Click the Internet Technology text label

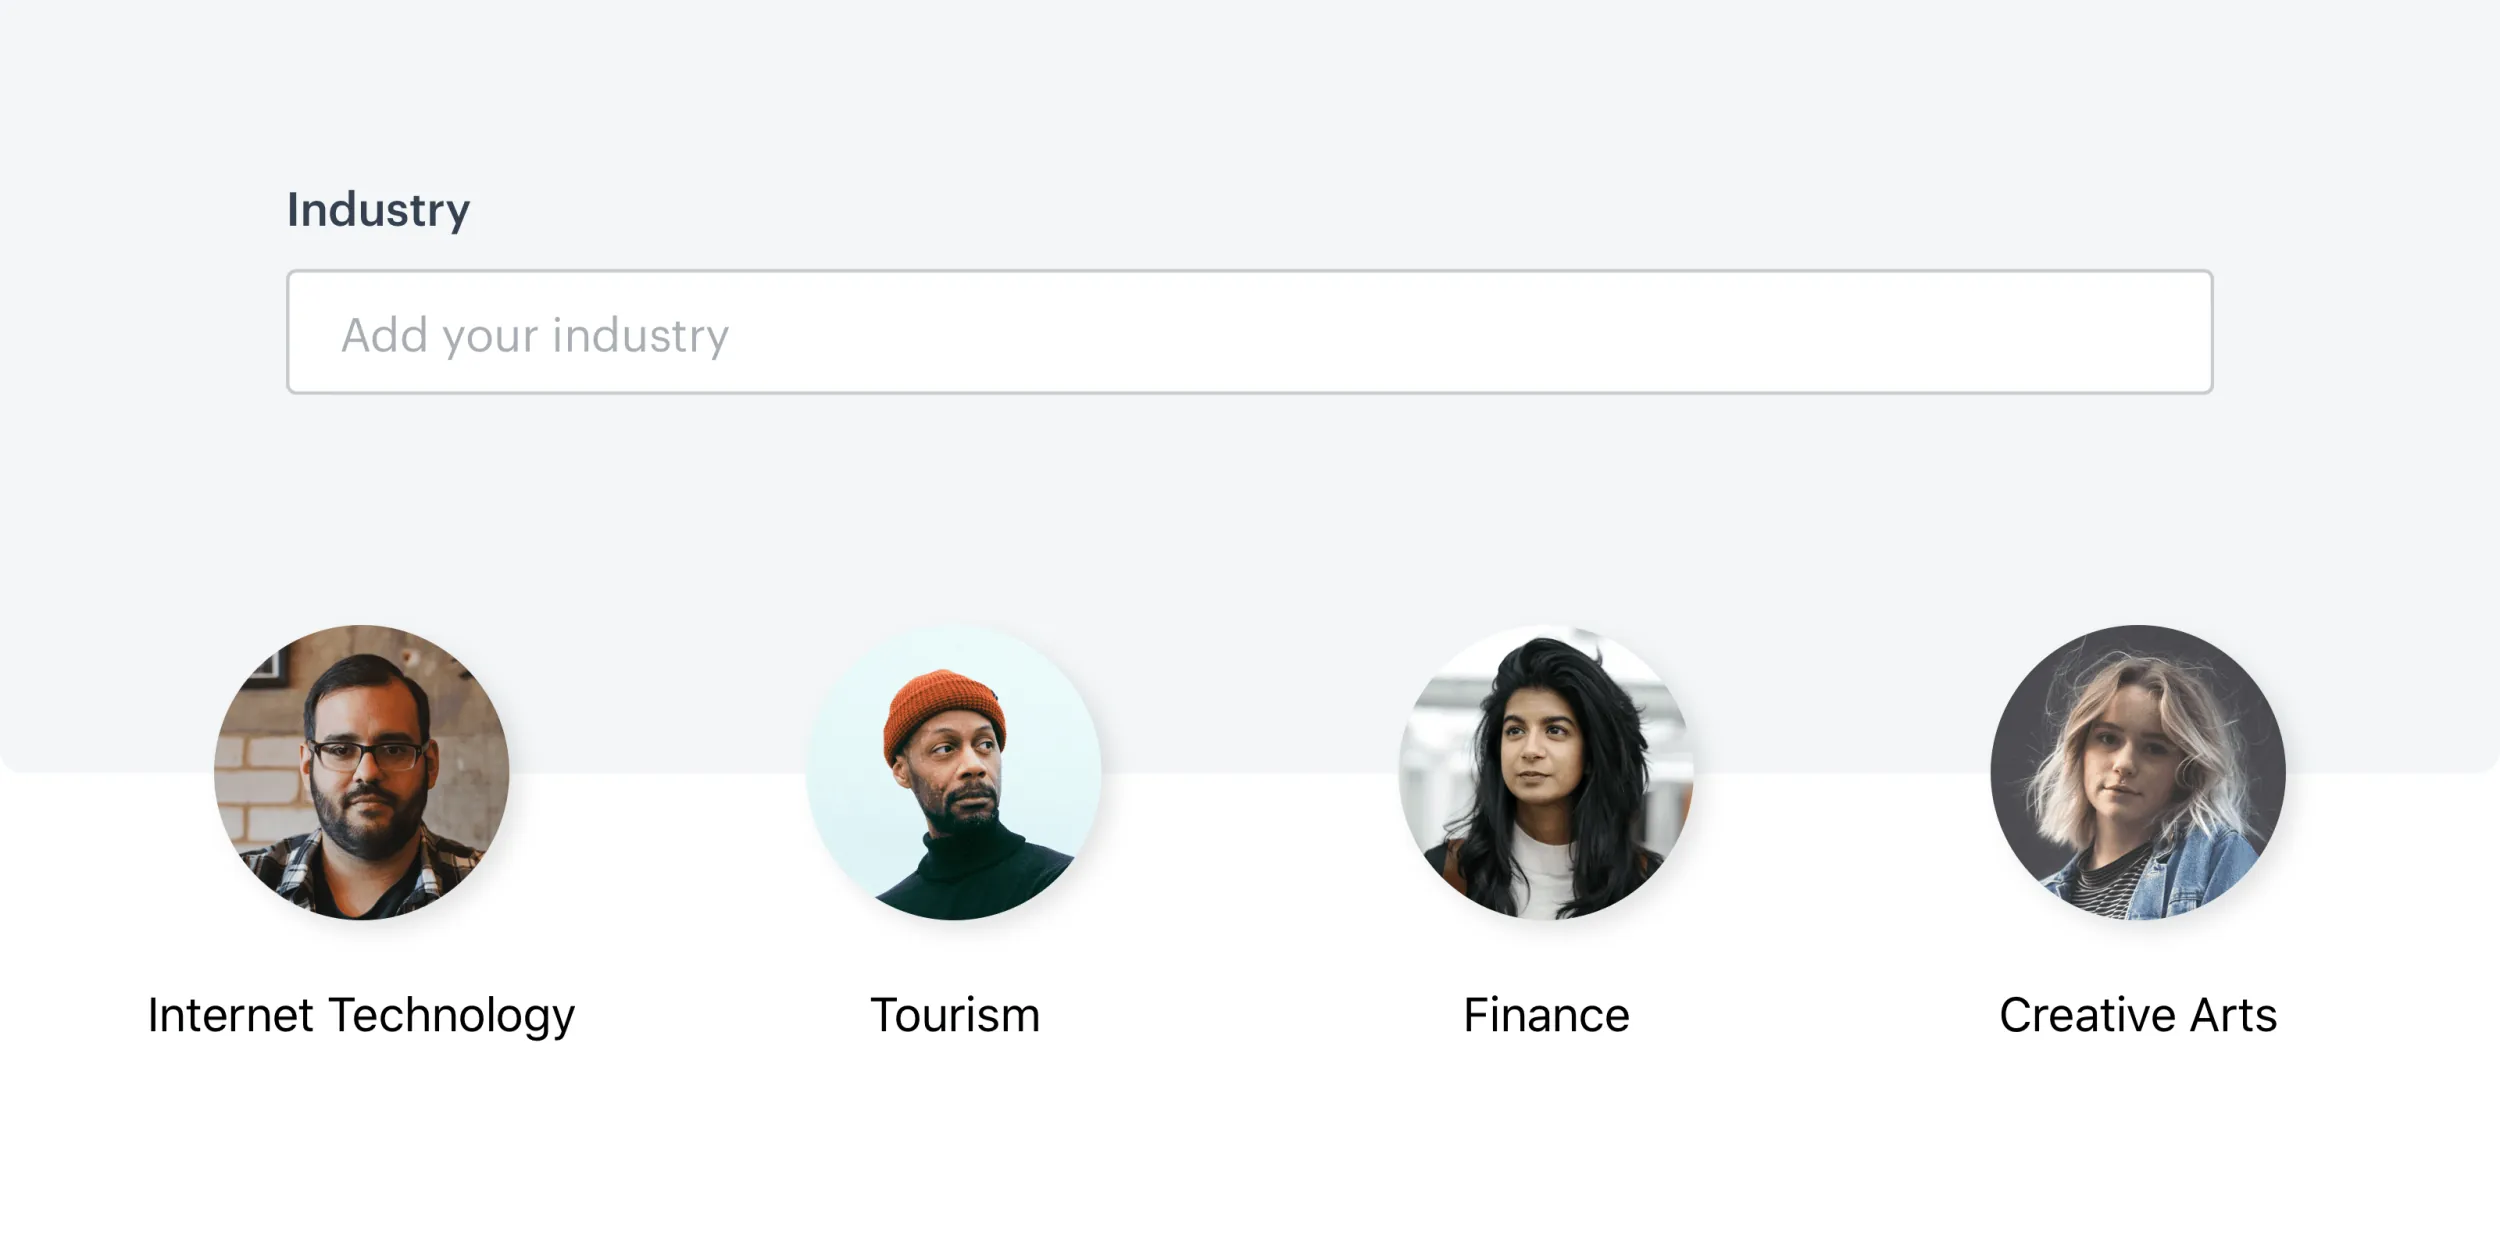point(361,1016)
